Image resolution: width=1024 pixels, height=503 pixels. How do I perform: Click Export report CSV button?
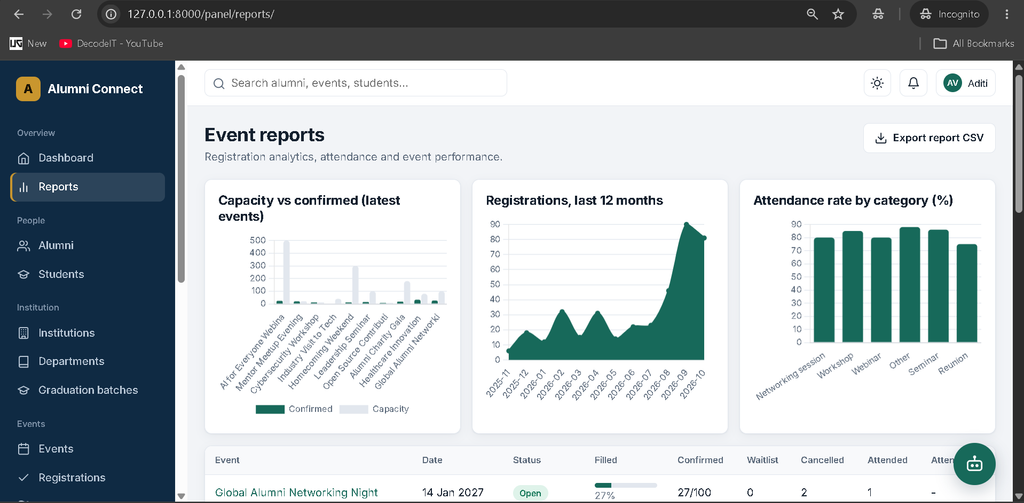tap(929, 138)
